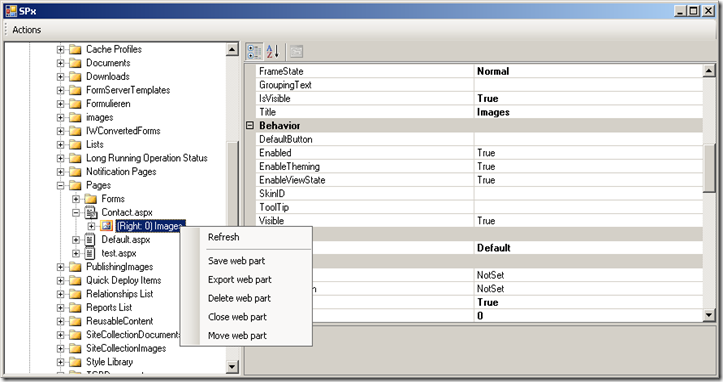Viewport: 723px width, 382px height.
Task: Click the Reports List folder icon
Action: (x=75, y=308)
